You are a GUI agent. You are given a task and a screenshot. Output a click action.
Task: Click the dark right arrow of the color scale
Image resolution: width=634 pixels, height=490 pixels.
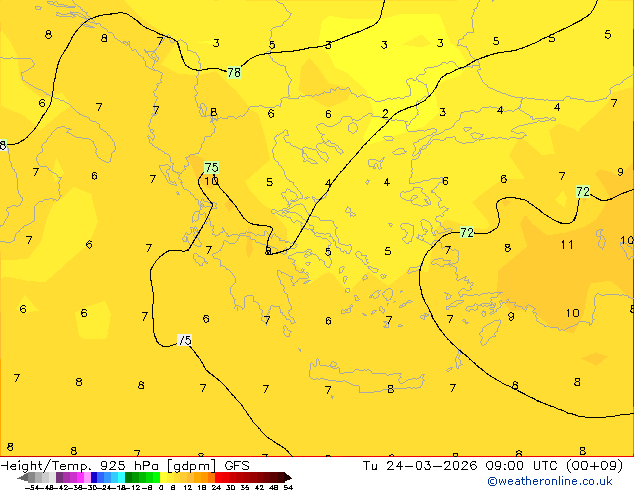point(288,477)
